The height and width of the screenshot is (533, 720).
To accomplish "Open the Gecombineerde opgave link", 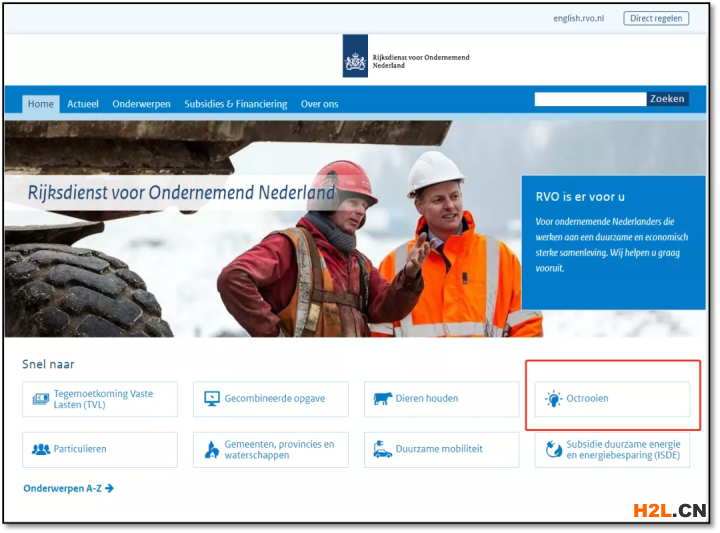I will 270,399.
